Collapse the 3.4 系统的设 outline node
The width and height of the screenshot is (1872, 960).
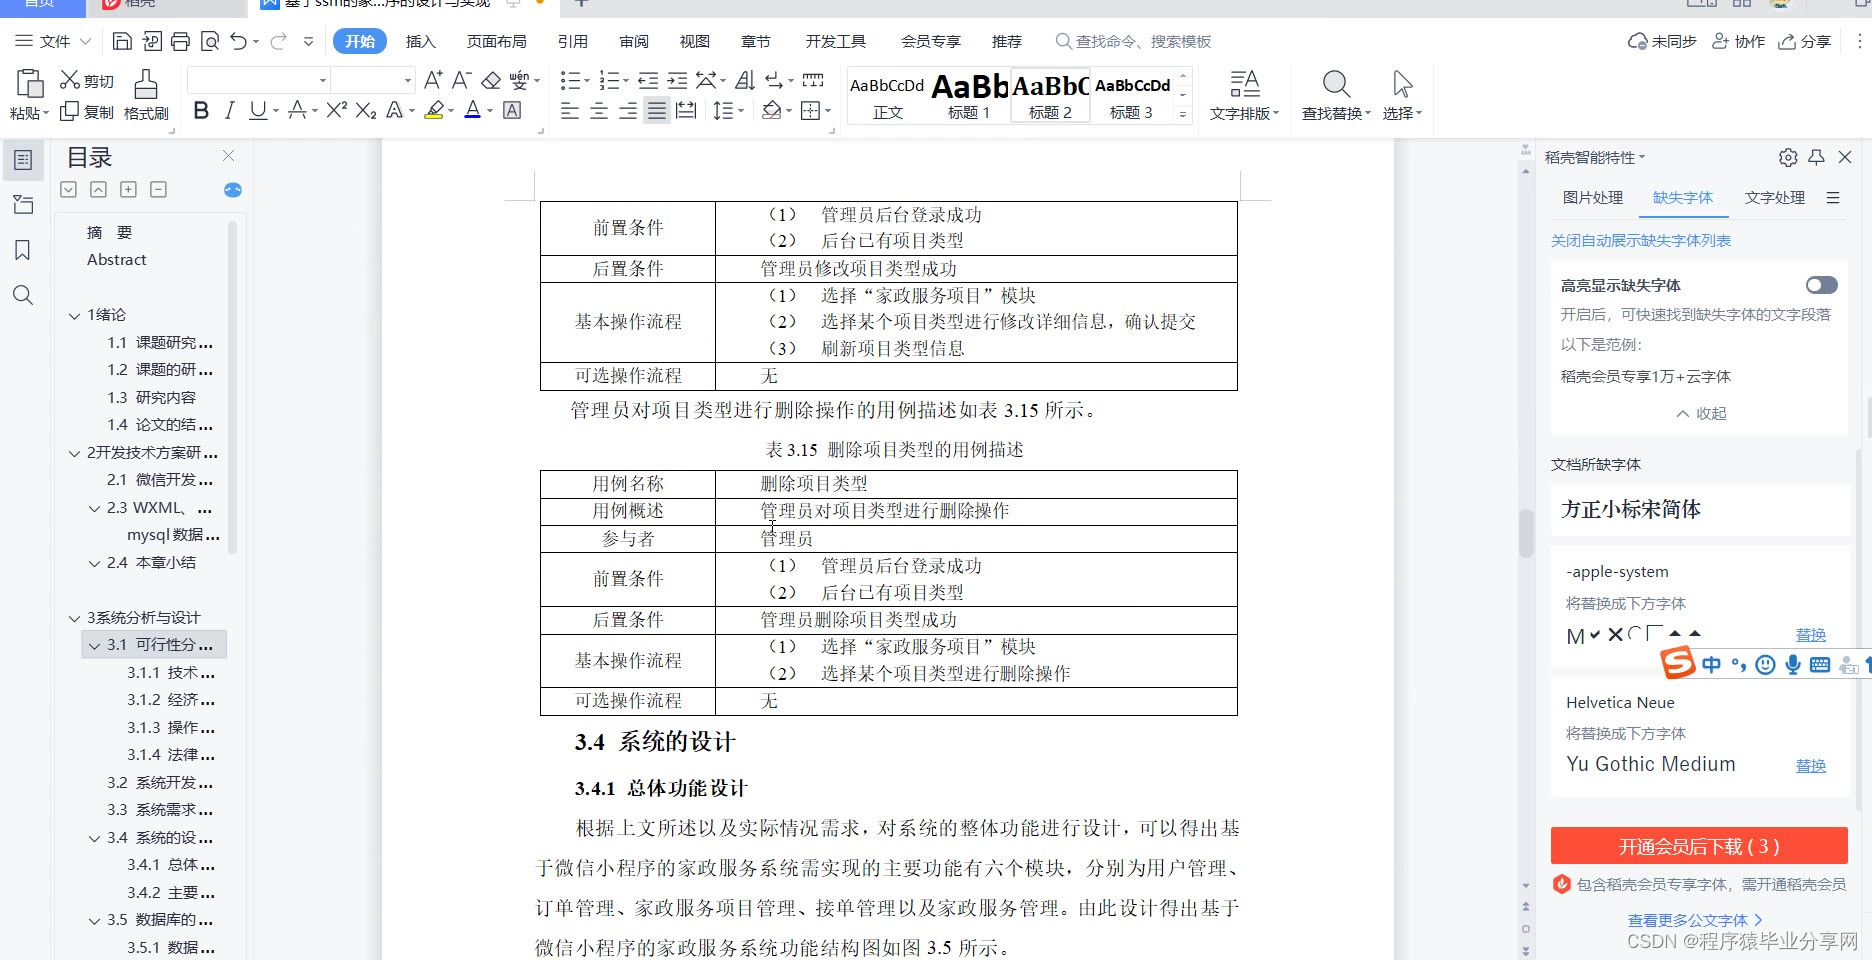coord(94,838)
